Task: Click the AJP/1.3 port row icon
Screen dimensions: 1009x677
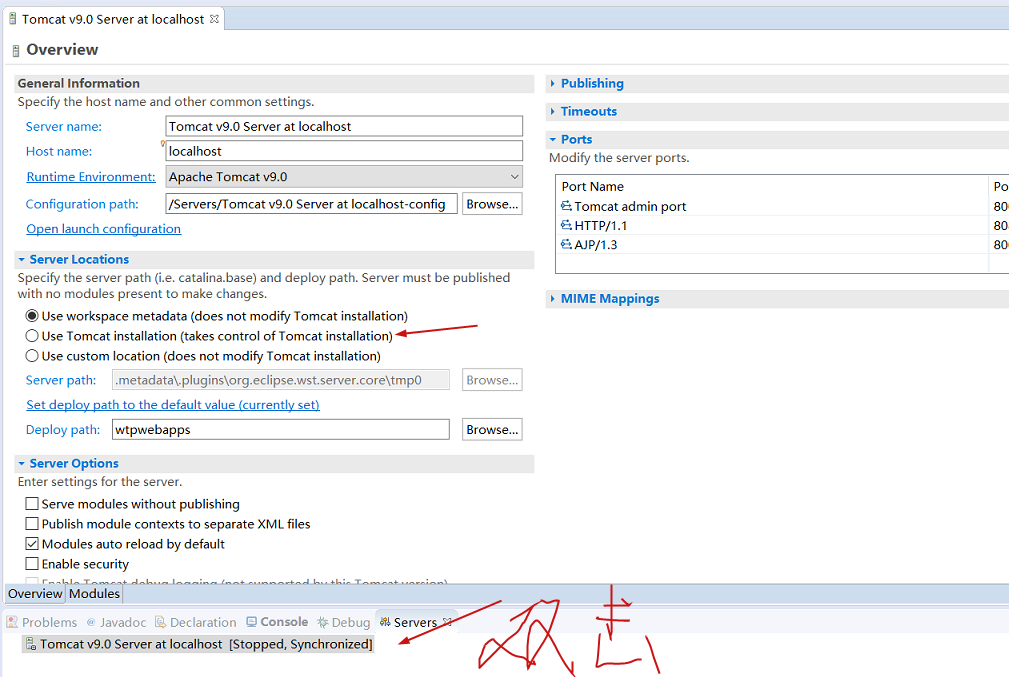Action: [x=566, y=245]
